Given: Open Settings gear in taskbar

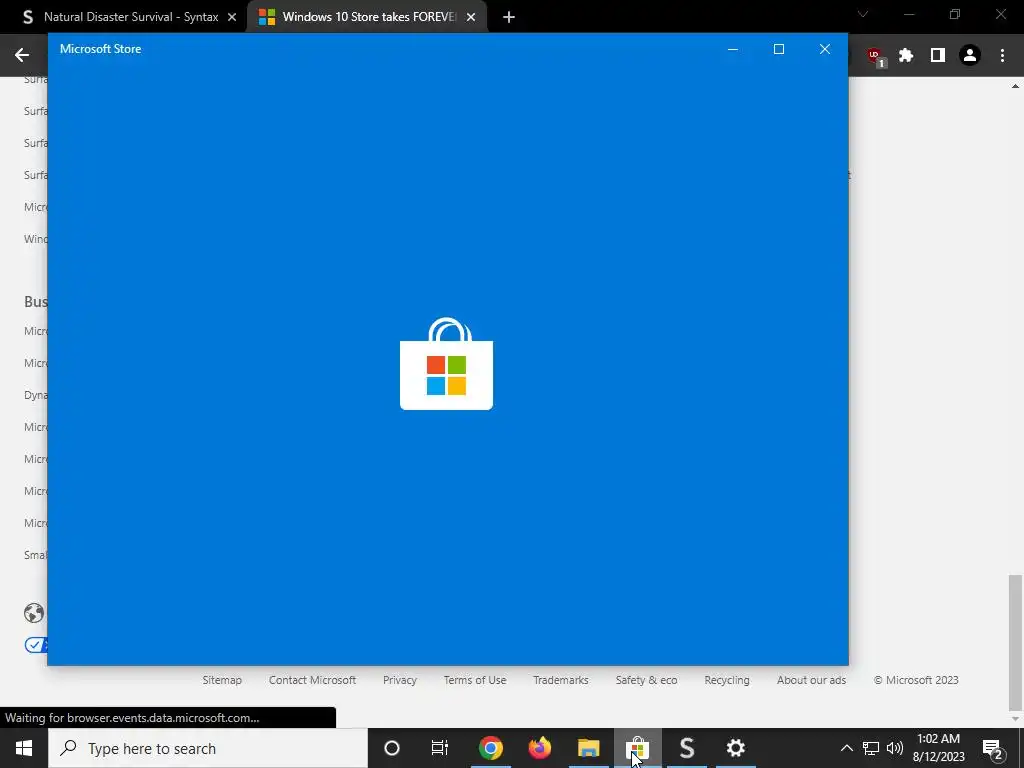Looking at the screenshot, I should (736, 748).
